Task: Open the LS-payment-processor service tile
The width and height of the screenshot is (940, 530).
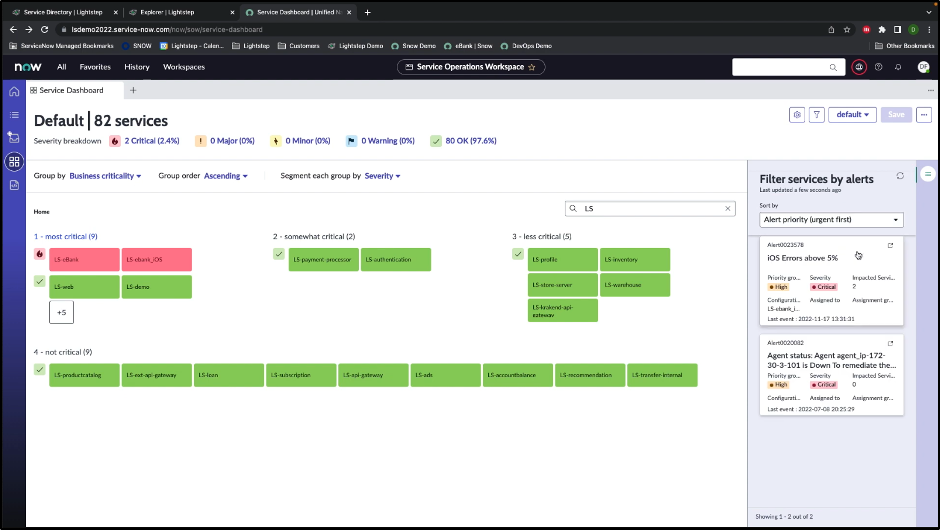Action: [323, 260]
